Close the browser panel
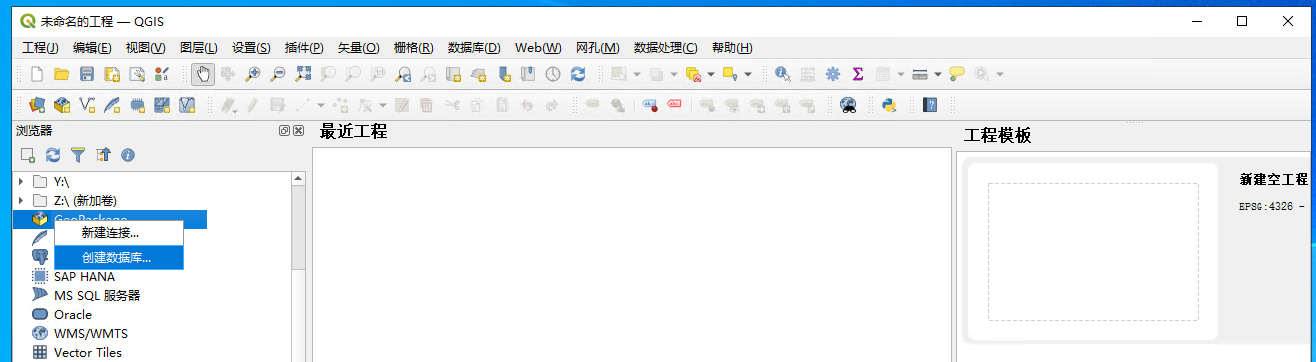The width and height of the screenshot is (1316, 362). pyautogui.click(x=298, y=131)
